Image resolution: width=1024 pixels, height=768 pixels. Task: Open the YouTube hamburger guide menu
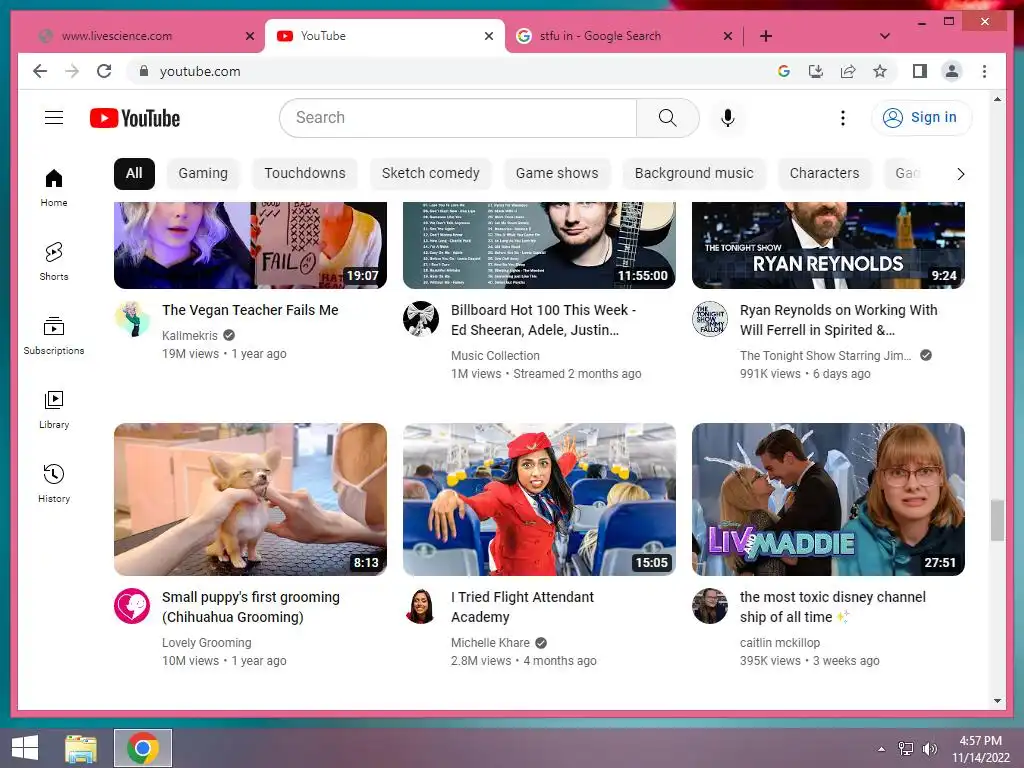(54, 118)
